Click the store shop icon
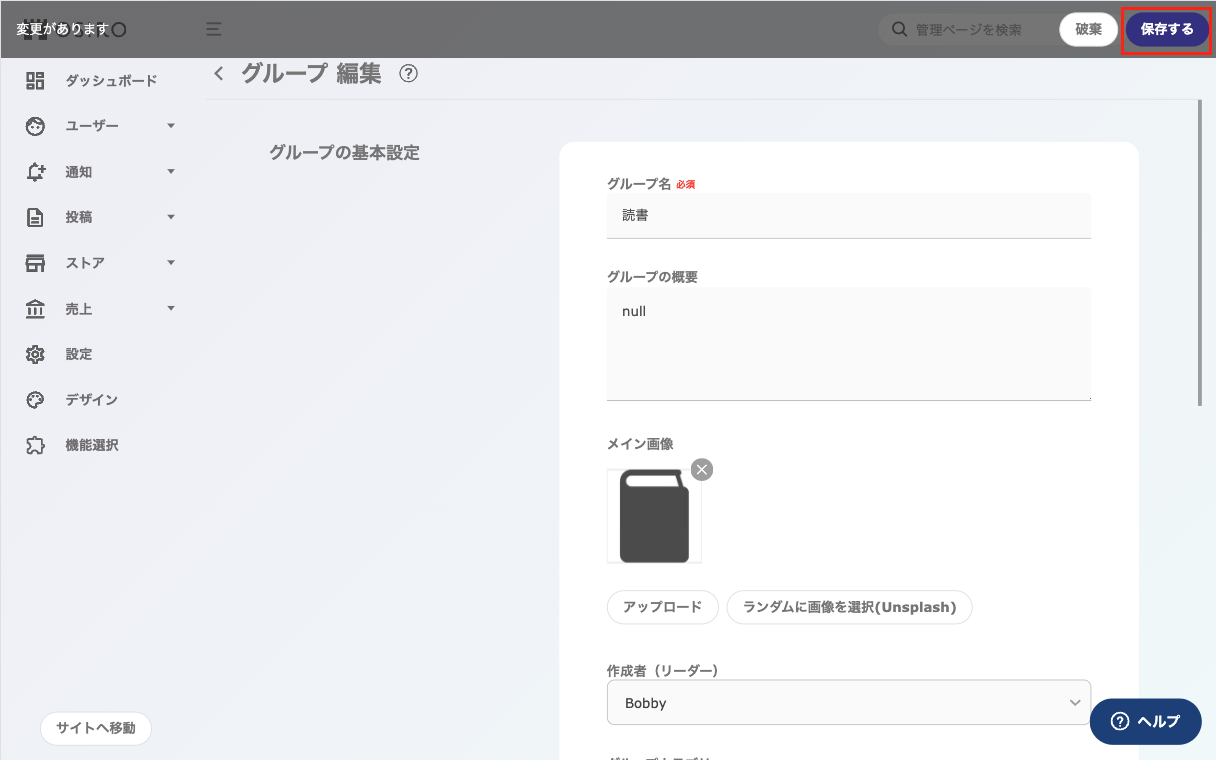Screen dimensions: 1216x760 [x=35, y=263]
